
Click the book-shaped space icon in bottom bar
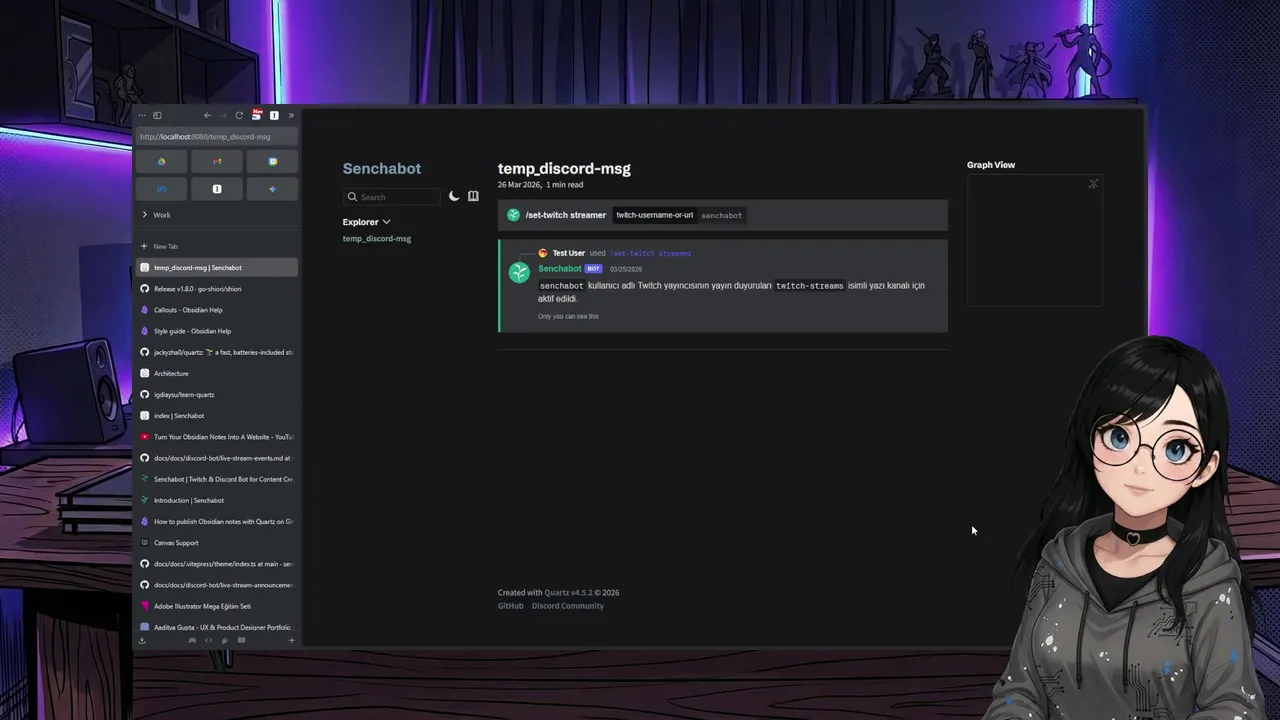[x=241, y=640]
